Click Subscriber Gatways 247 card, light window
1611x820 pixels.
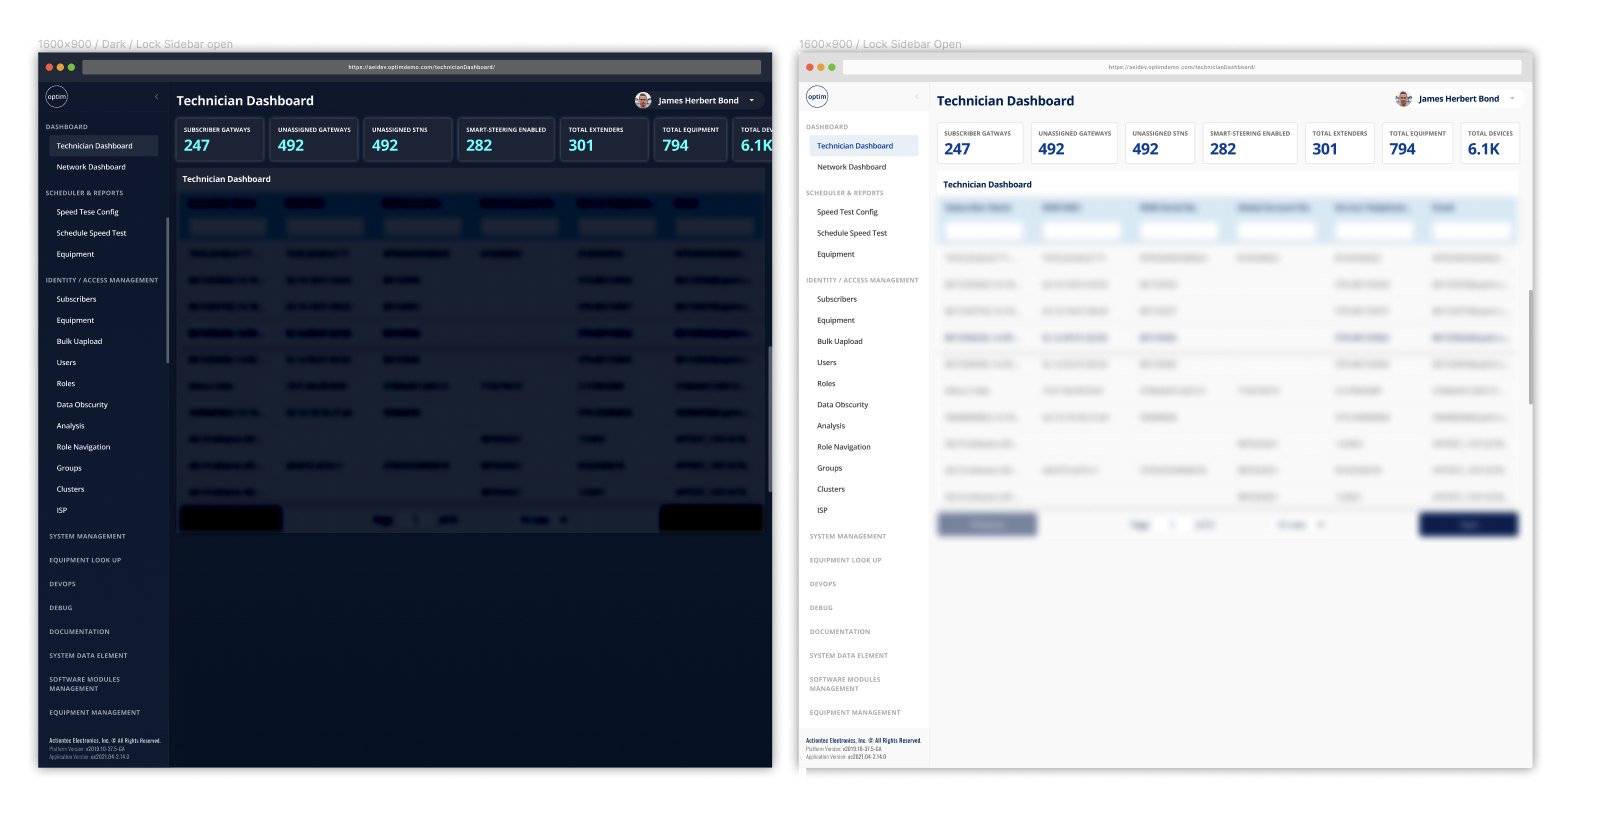pyautogui.click(x=980, y=143)
